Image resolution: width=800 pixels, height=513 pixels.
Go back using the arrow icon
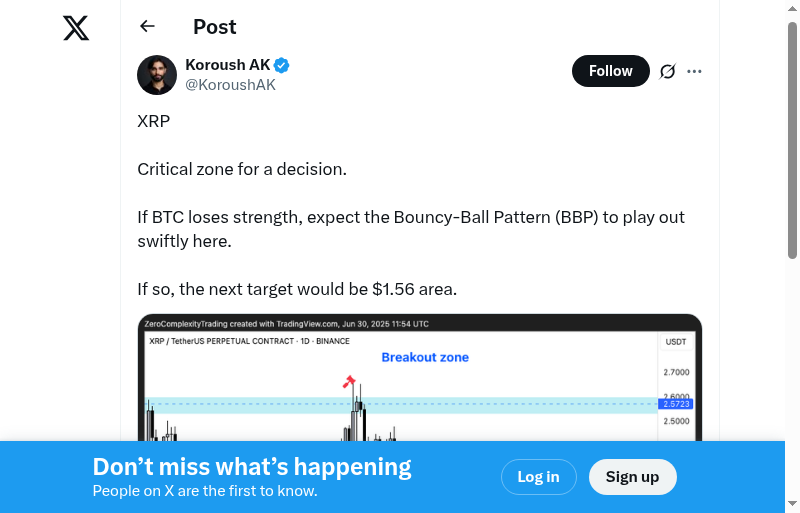click(x=148, y=27)
